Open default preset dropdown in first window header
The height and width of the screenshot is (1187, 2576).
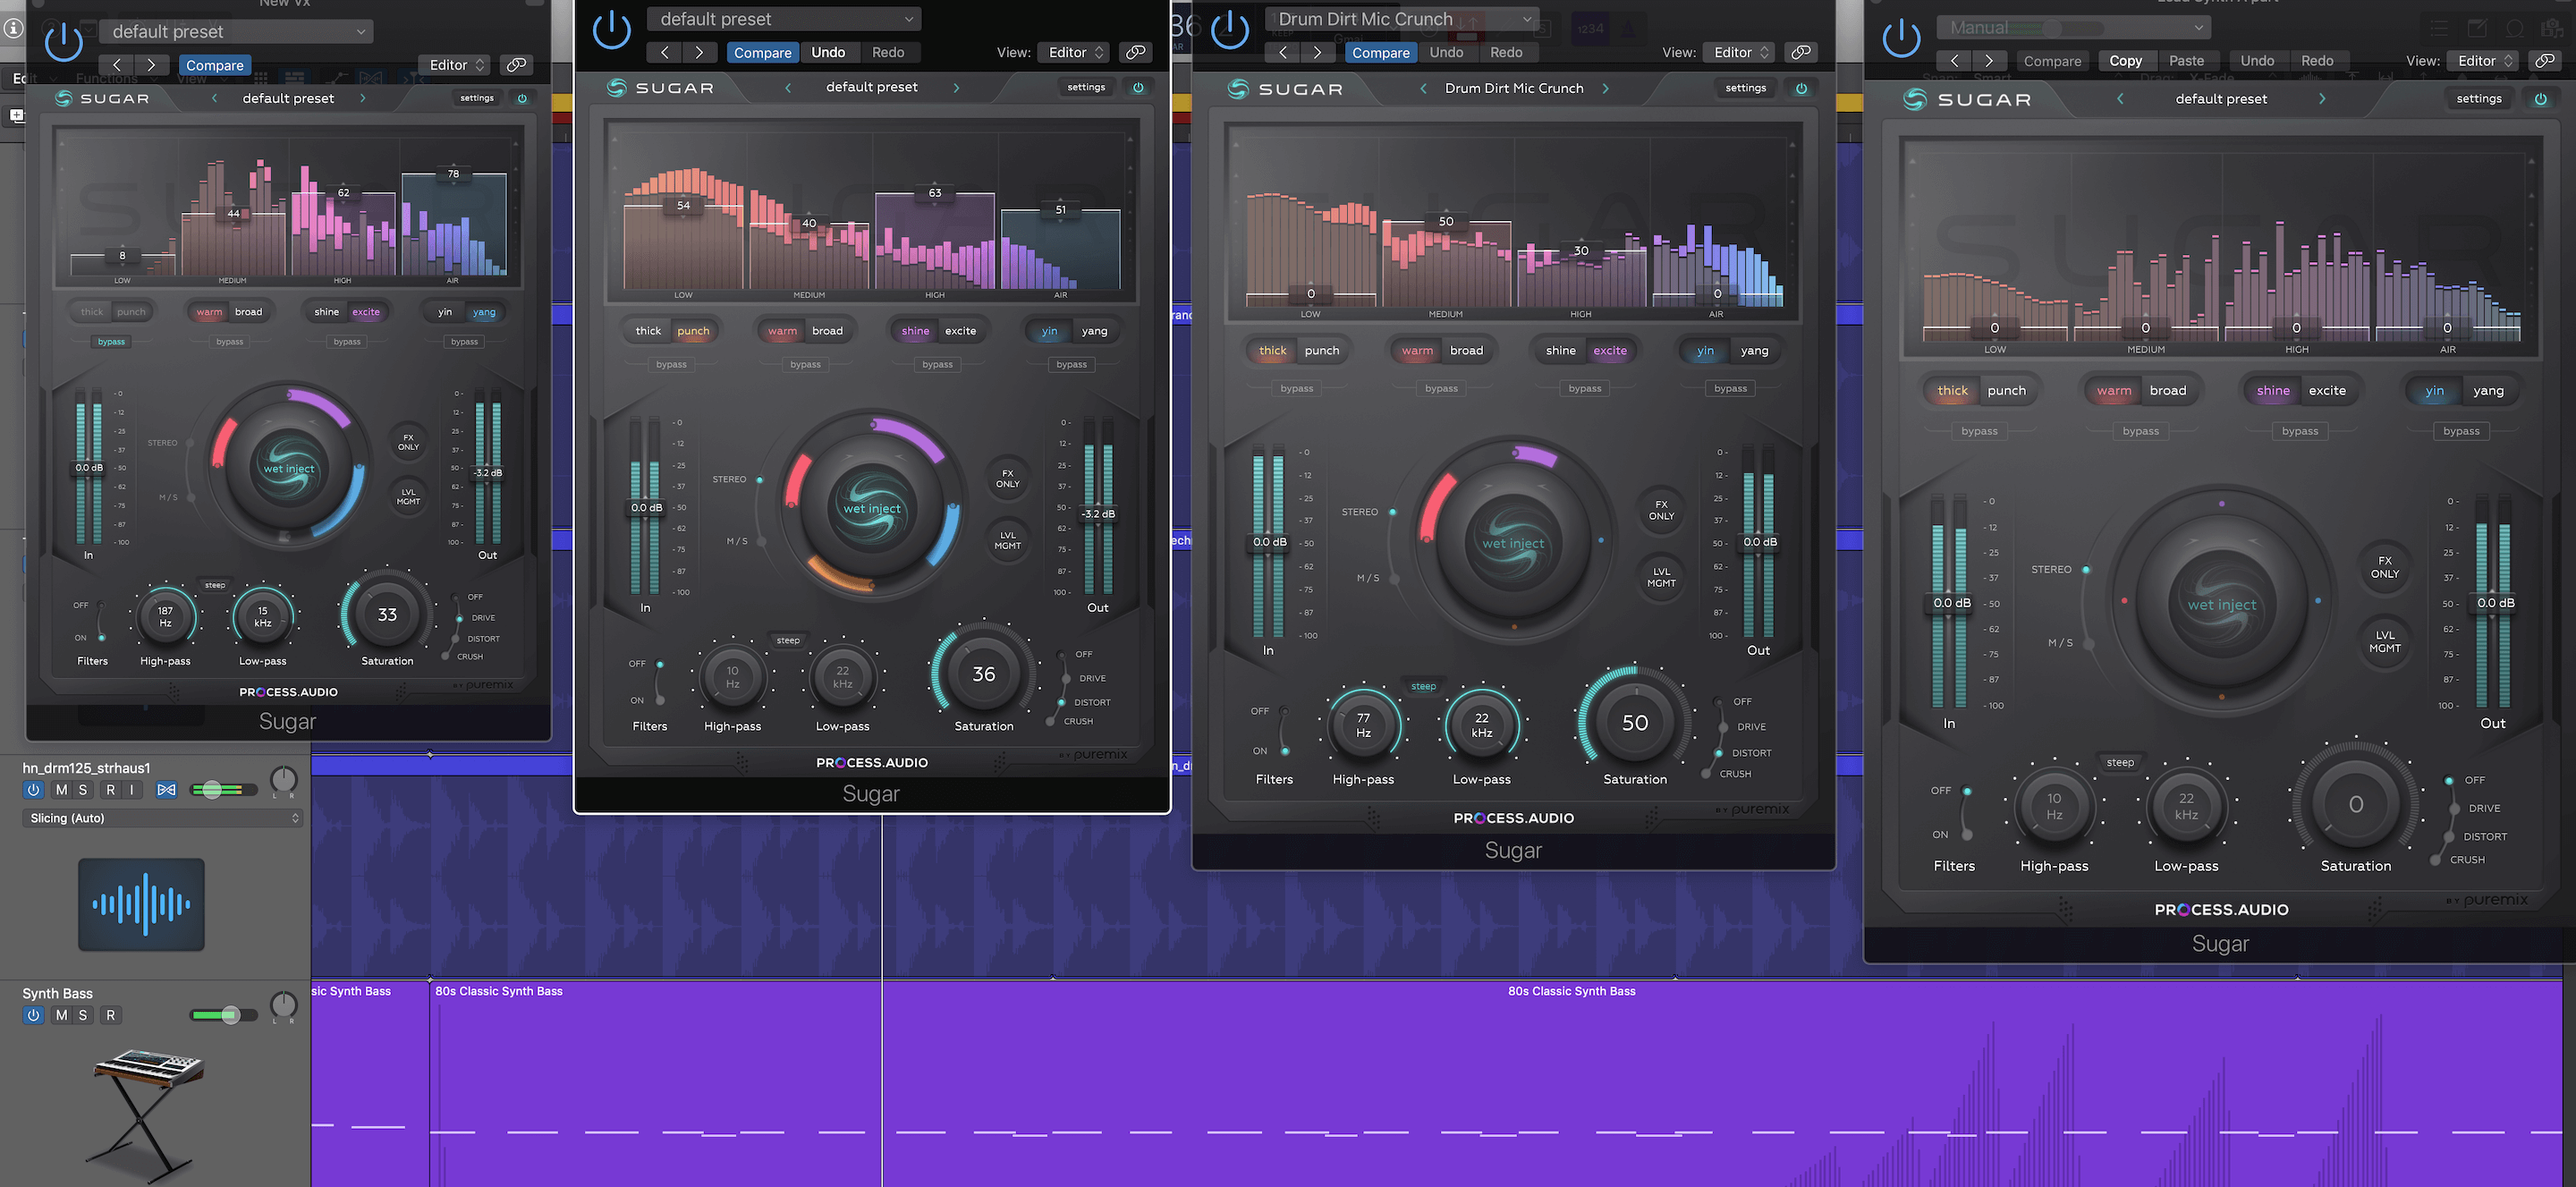(x=236, y=32)
